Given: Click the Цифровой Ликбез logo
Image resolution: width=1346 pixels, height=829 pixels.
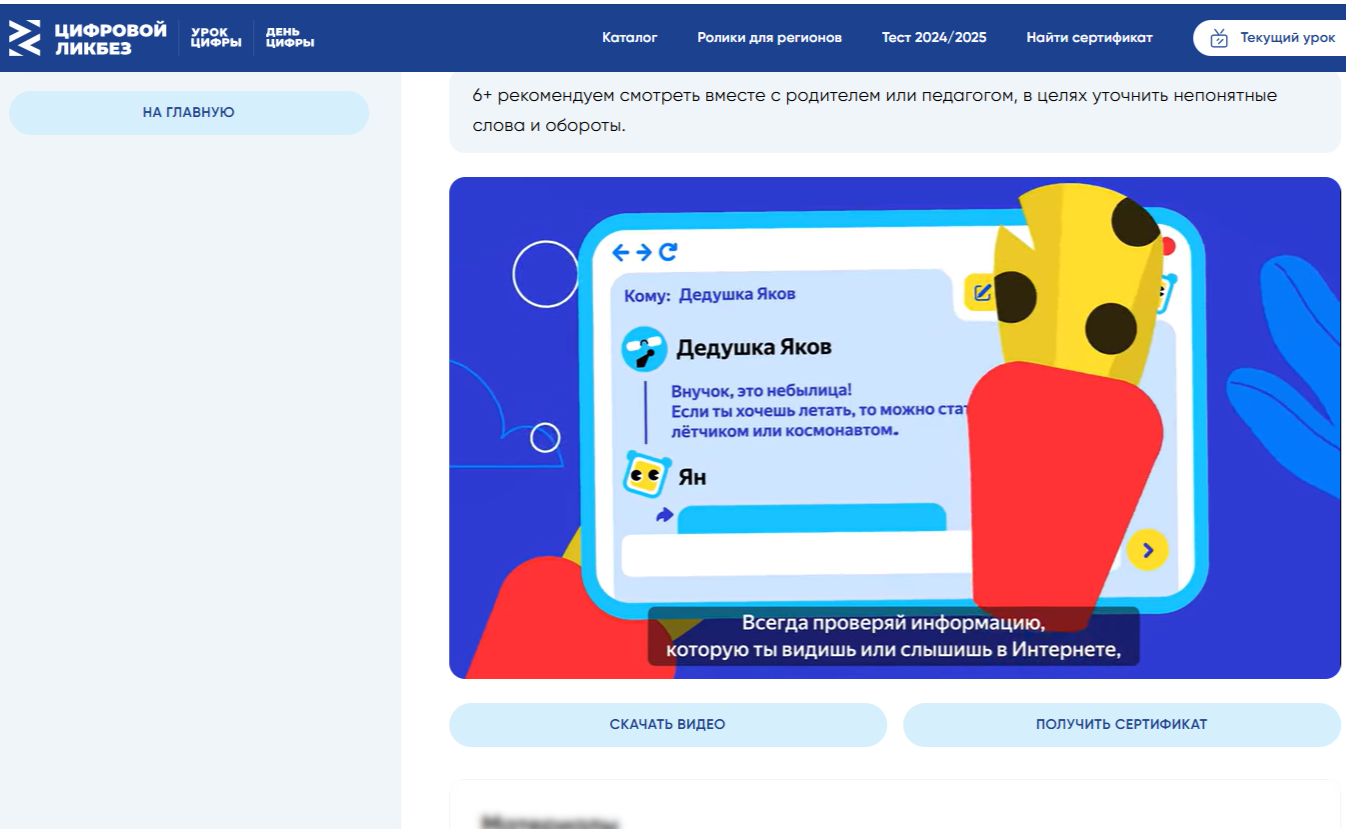Looking at the screenshot, I should (x=88, y=38).
